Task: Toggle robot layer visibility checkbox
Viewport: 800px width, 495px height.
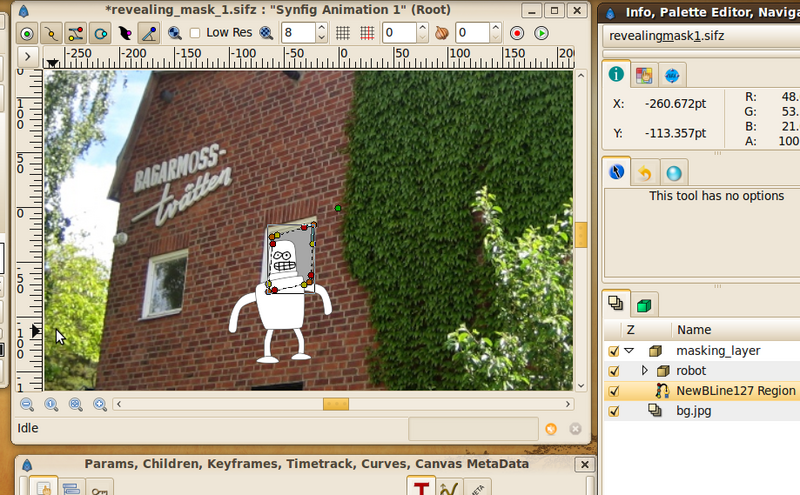Action: [614, 371]
